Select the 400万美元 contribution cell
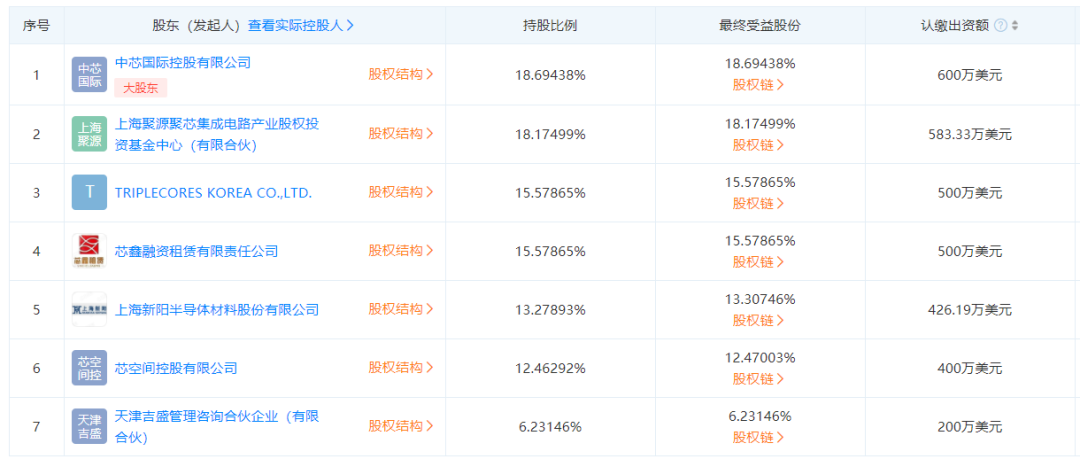This screenshot has height=459, width=1080. pos(970,369)
